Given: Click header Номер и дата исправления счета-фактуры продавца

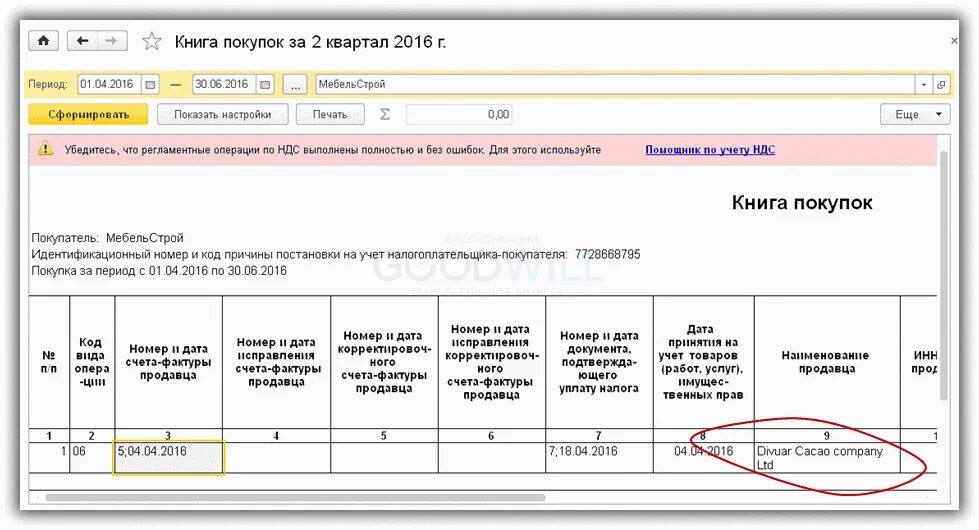Looking at the screenshot, I should (x=277, y=362).
